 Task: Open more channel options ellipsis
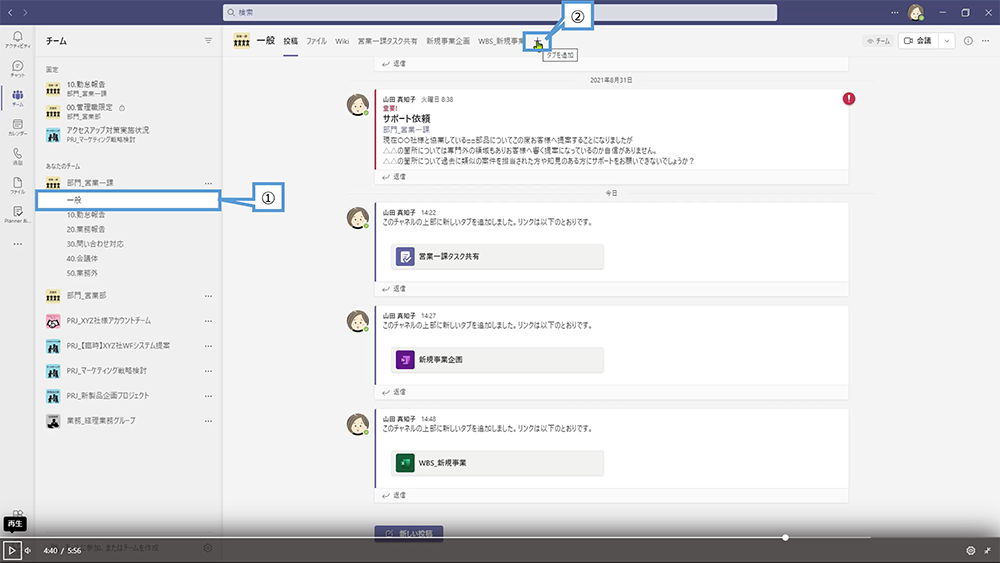[985, 41]
